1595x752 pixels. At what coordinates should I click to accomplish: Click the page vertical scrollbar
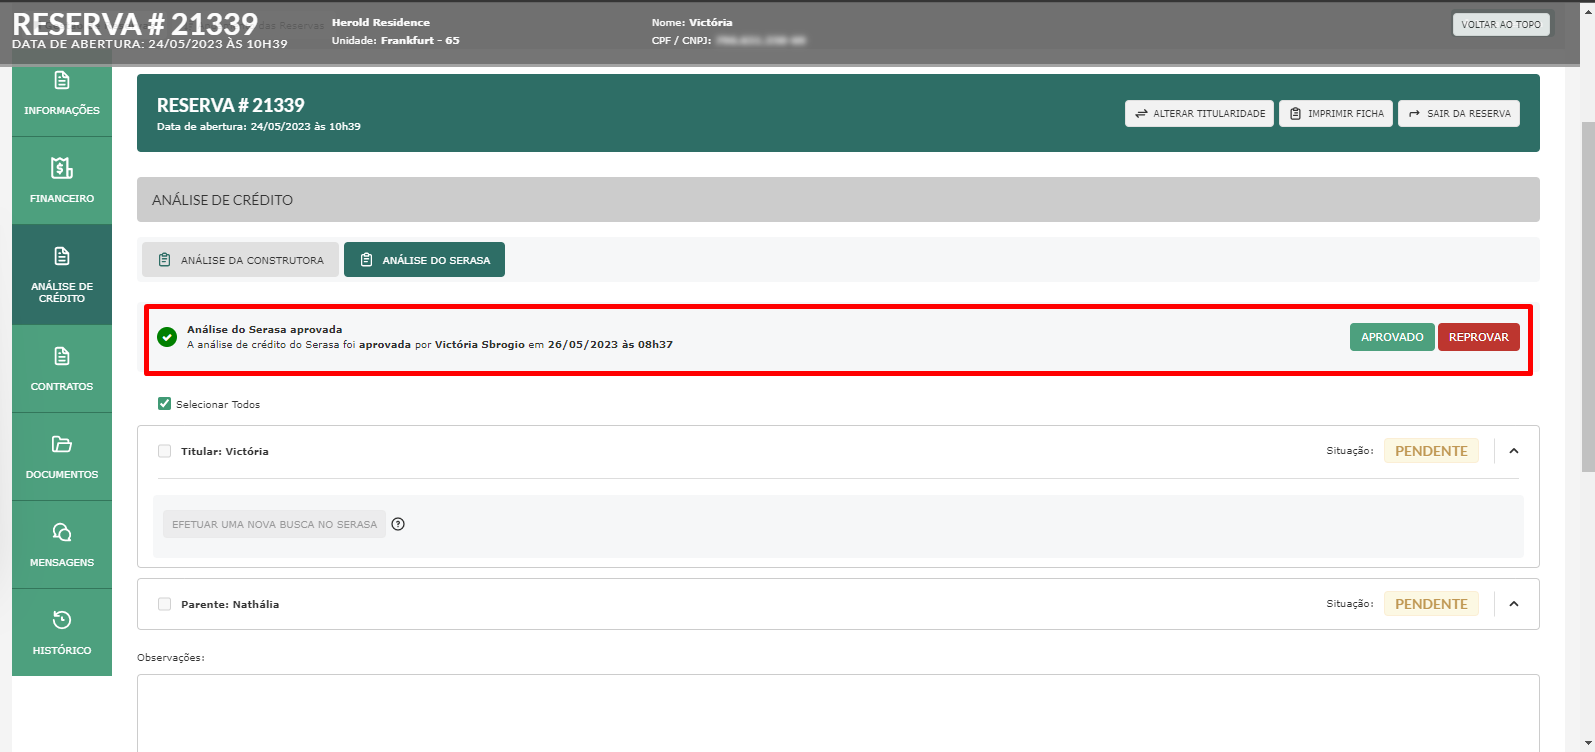(x=1587, y=295)
